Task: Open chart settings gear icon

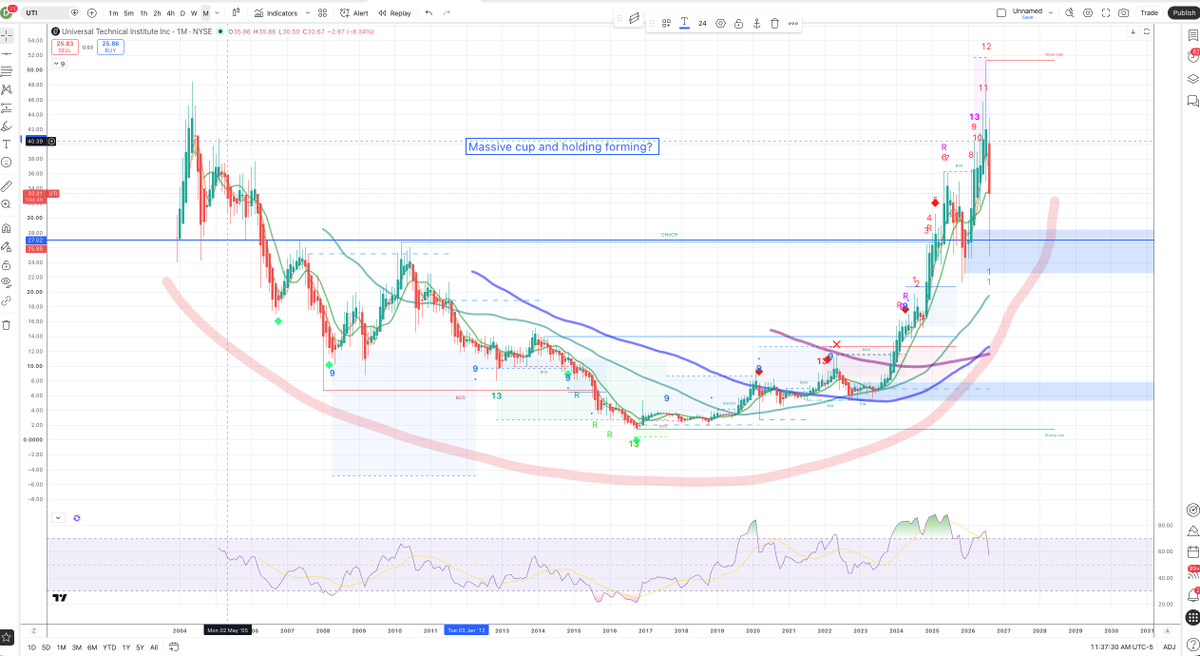Action: pos(1088,13)
